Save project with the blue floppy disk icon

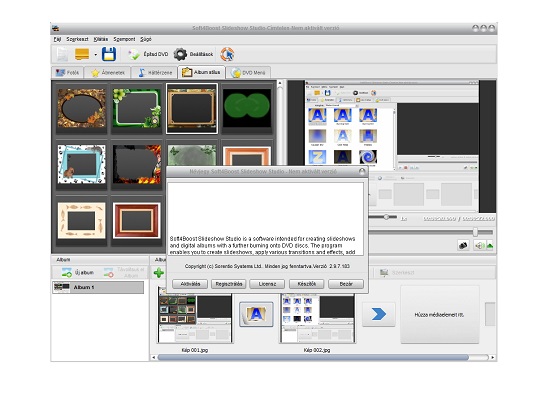pyautogui.click(x=109, y=54)
